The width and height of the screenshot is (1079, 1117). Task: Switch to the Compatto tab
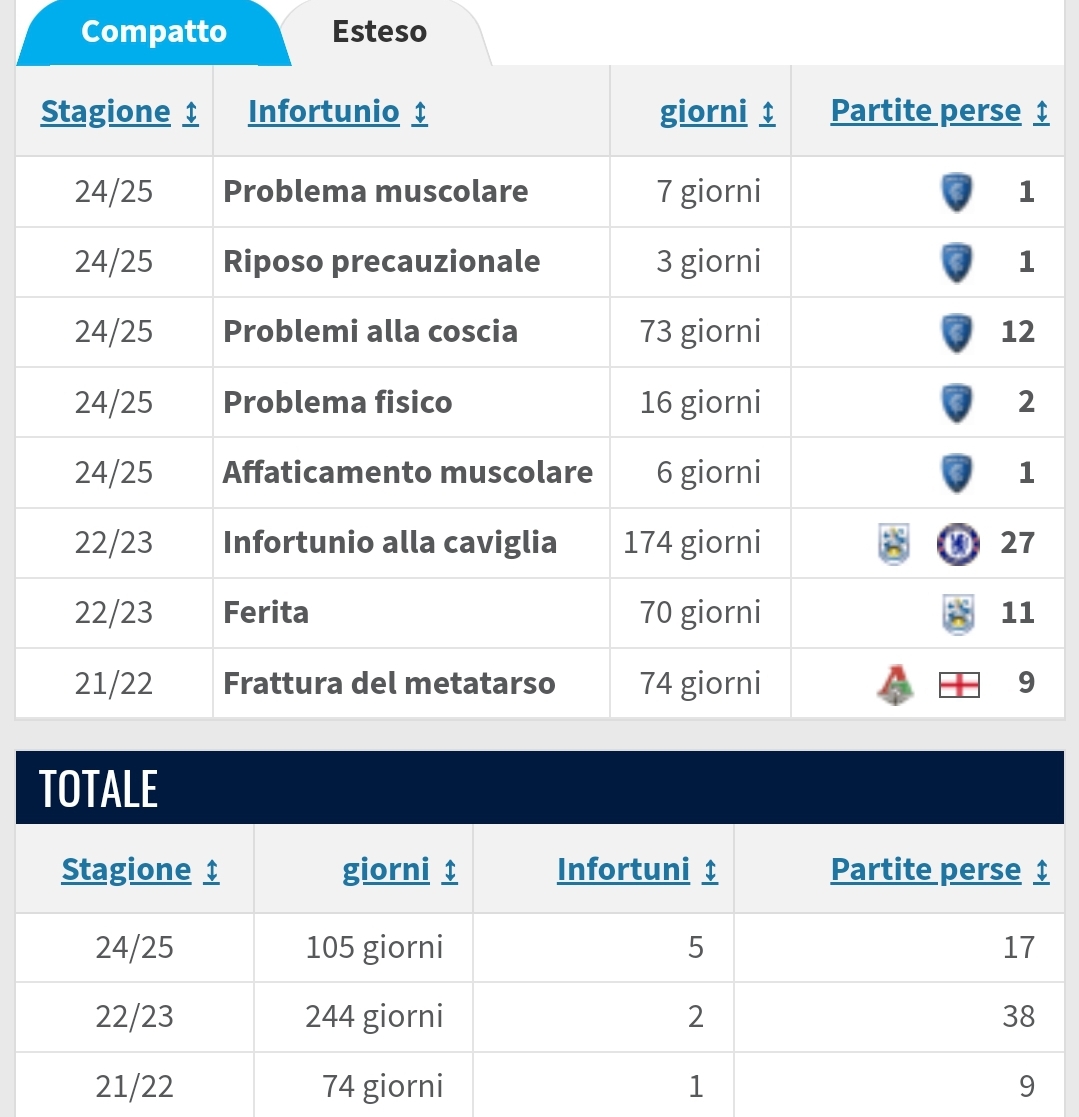152,32
